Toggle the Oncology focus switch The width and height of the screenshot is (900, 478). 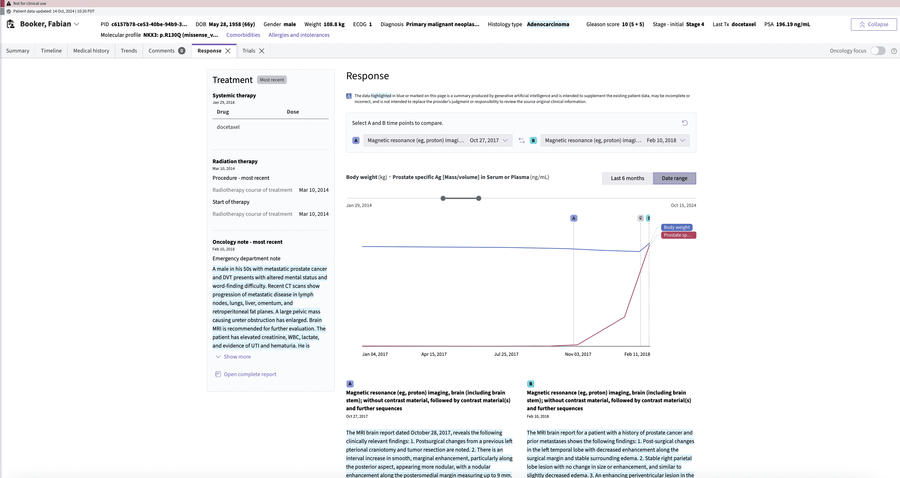point(877,50)
